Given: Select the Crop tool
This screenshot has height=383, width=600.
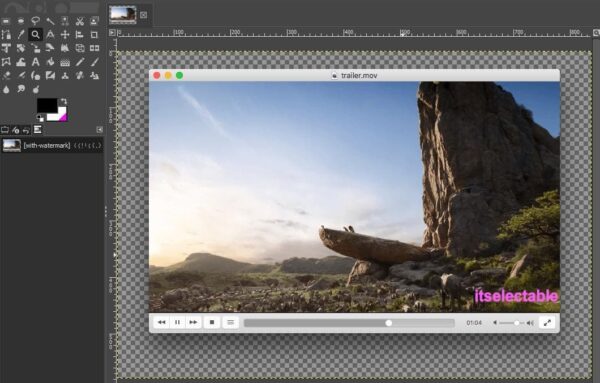Looking at the screenshot, I should pos(94,35).
